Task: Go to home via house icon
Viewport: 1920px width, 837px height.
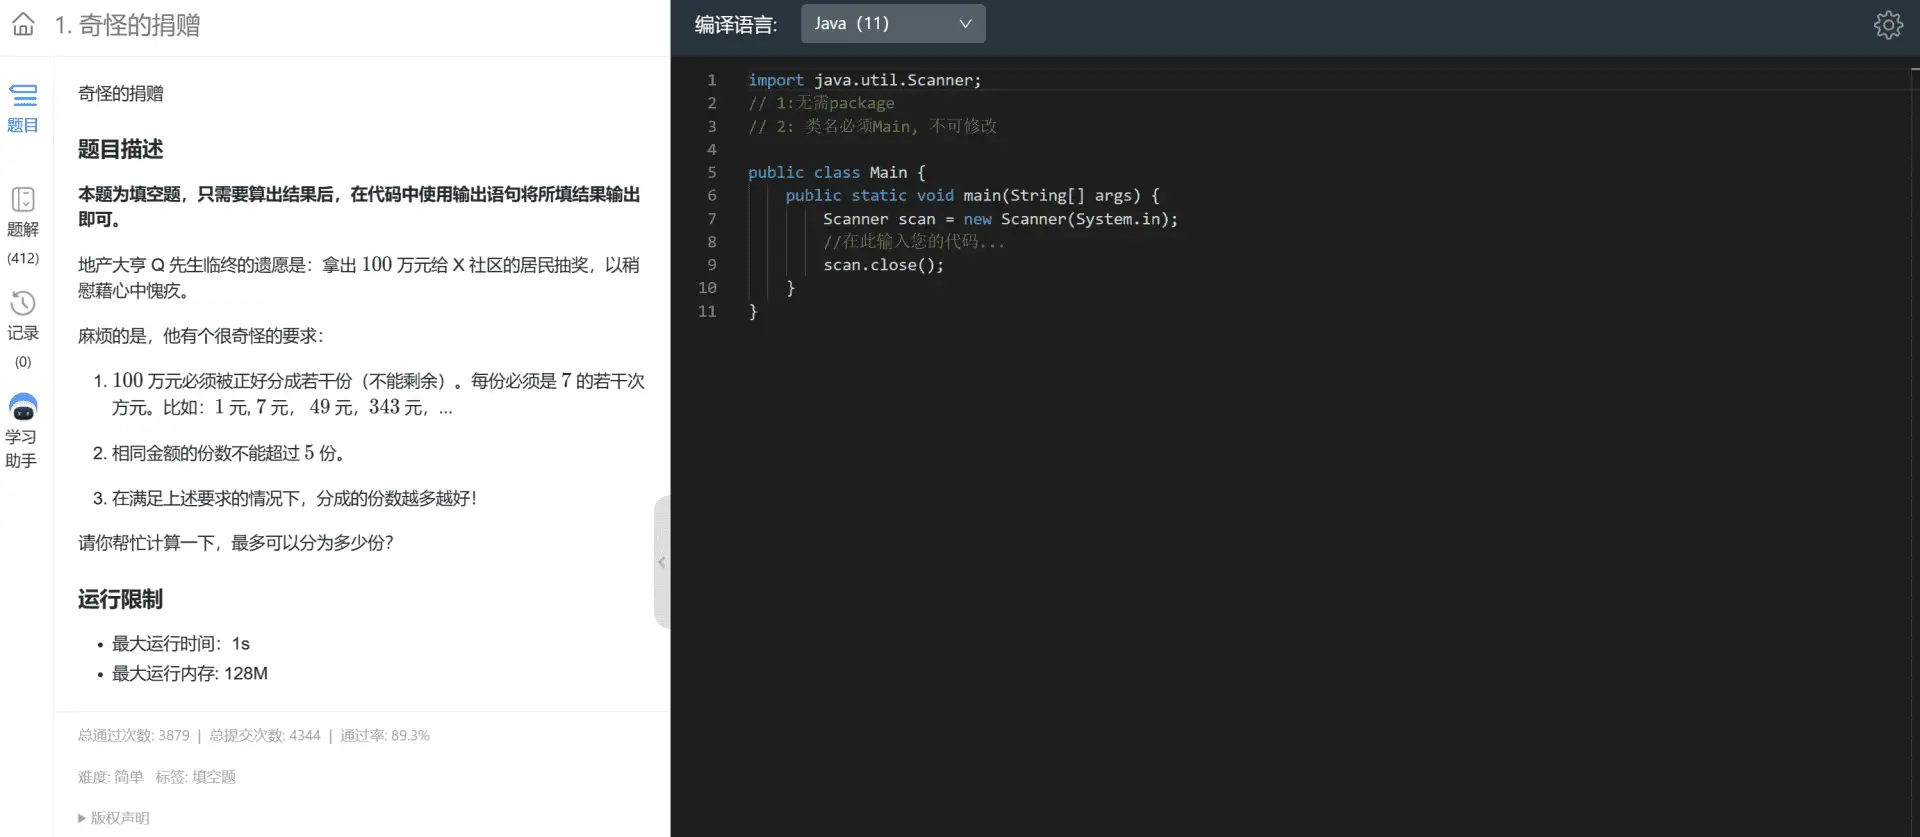Action: [23, 24]
